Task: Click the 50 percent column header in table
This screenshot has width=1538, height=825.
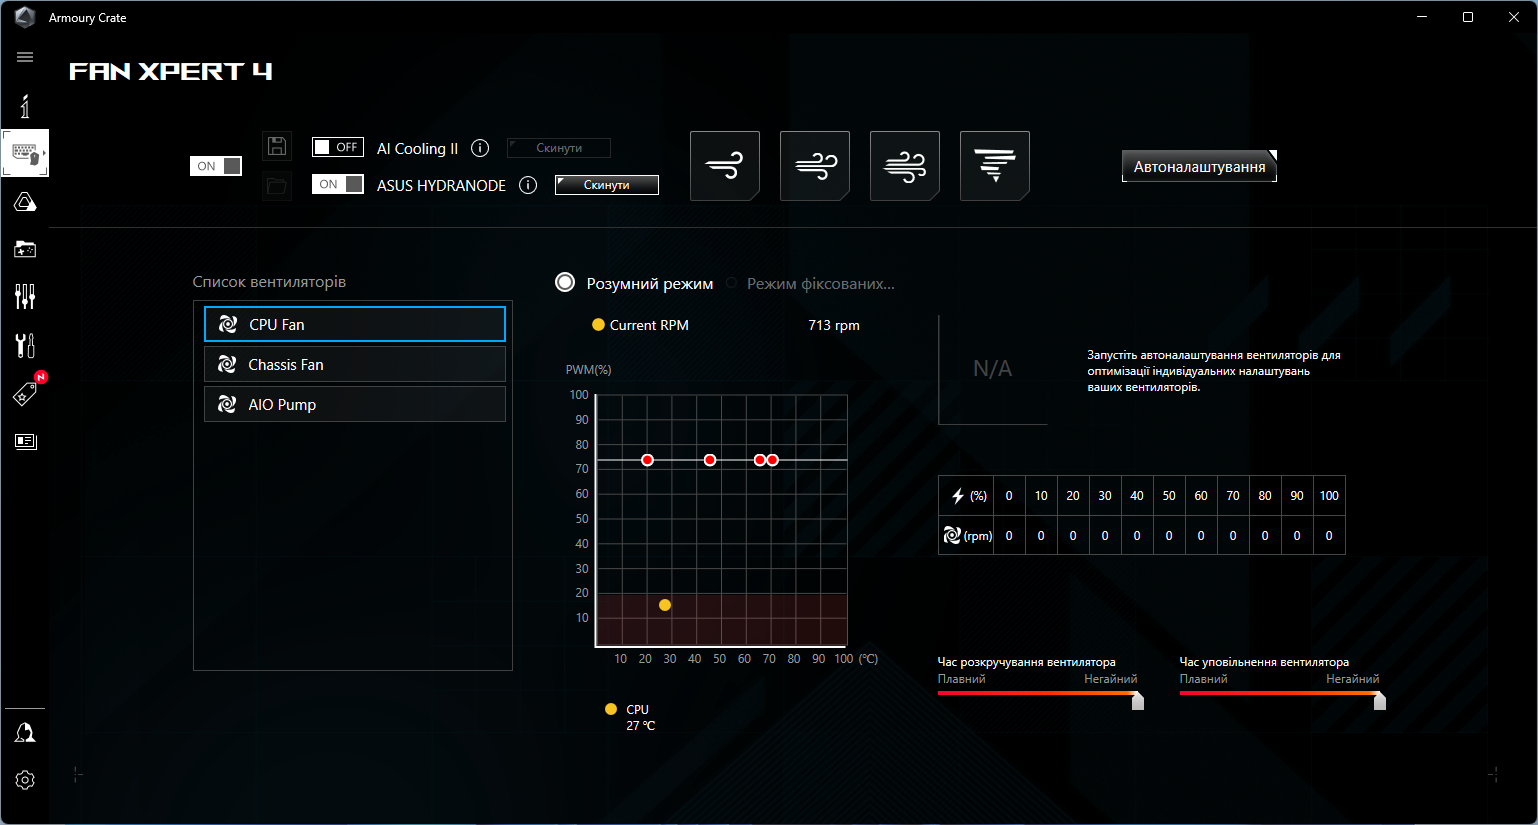Action: (1169, 496)
